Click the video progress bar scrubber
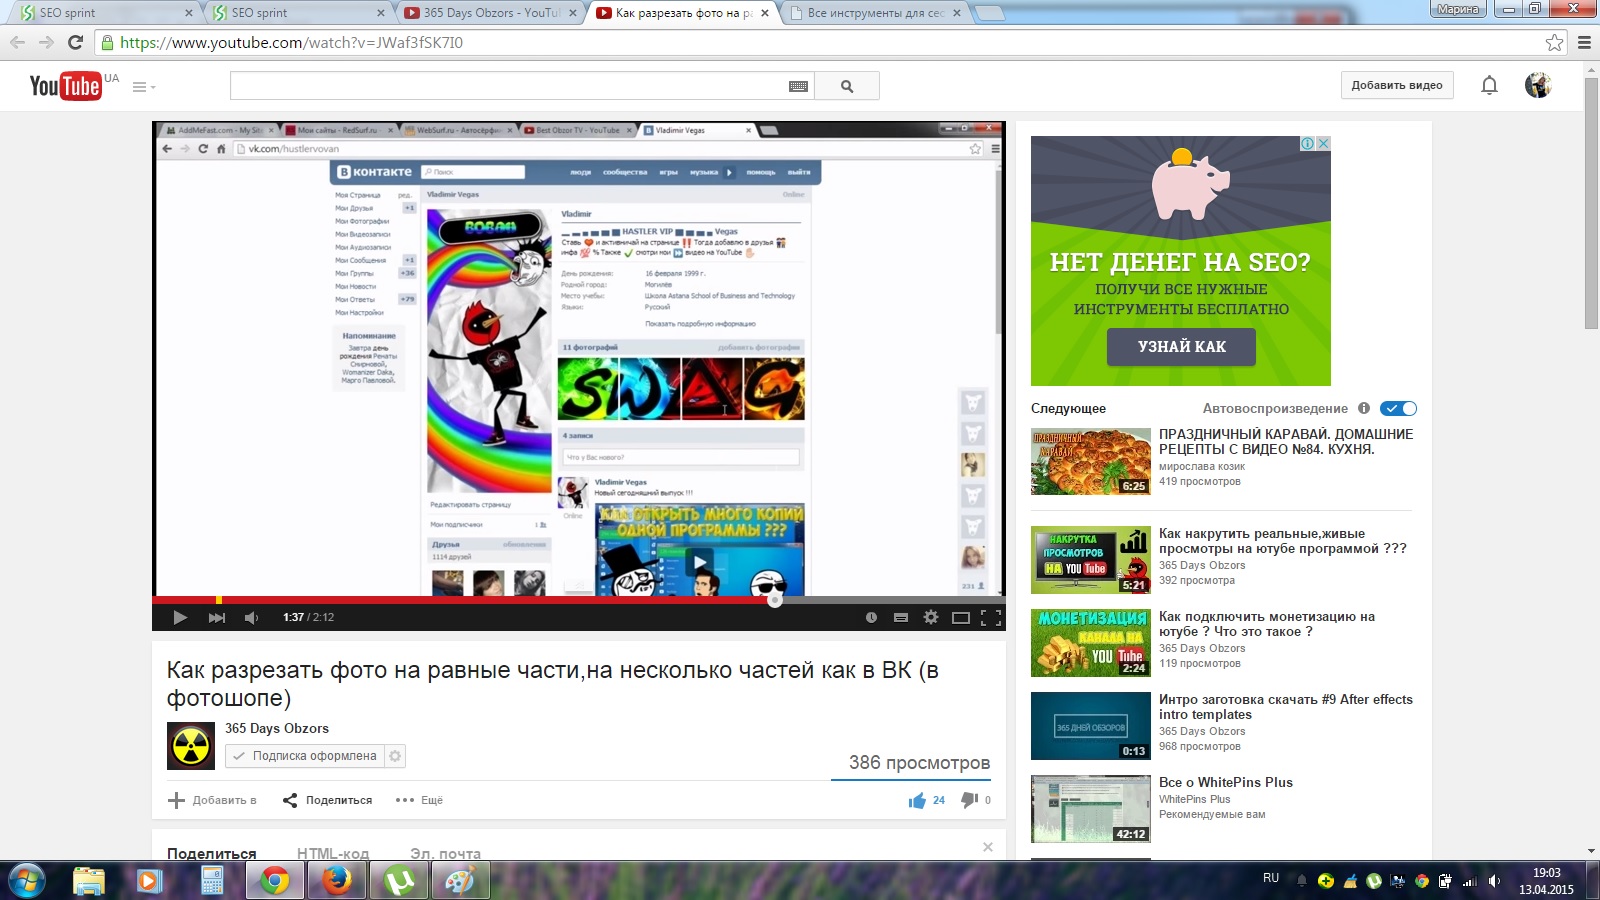 coord(774,600)
